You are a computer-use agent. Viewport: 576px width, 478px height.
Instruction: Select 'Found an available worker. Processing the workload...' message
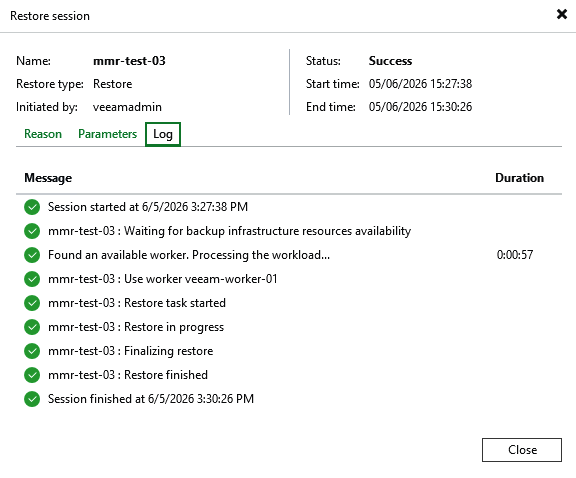coord(189,255)
